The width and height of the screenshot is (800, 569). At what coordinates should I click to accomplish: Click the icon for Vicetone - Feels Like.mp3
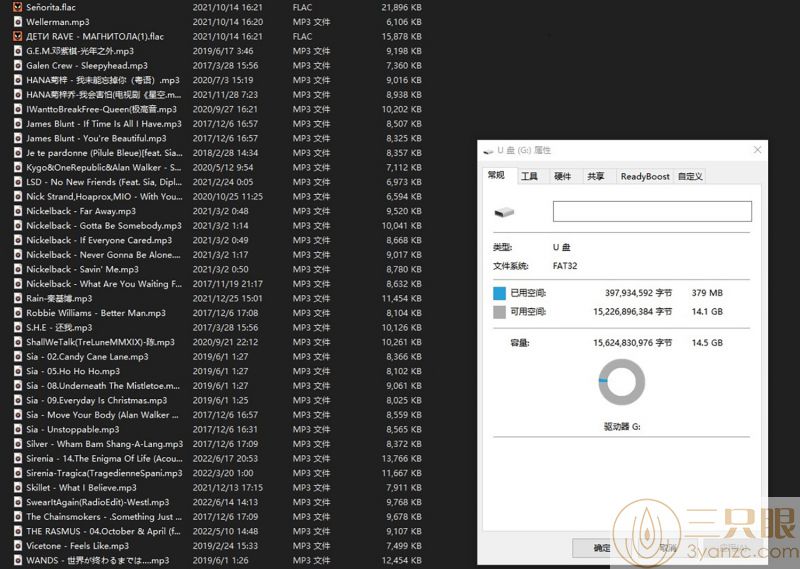coord(18,546)
